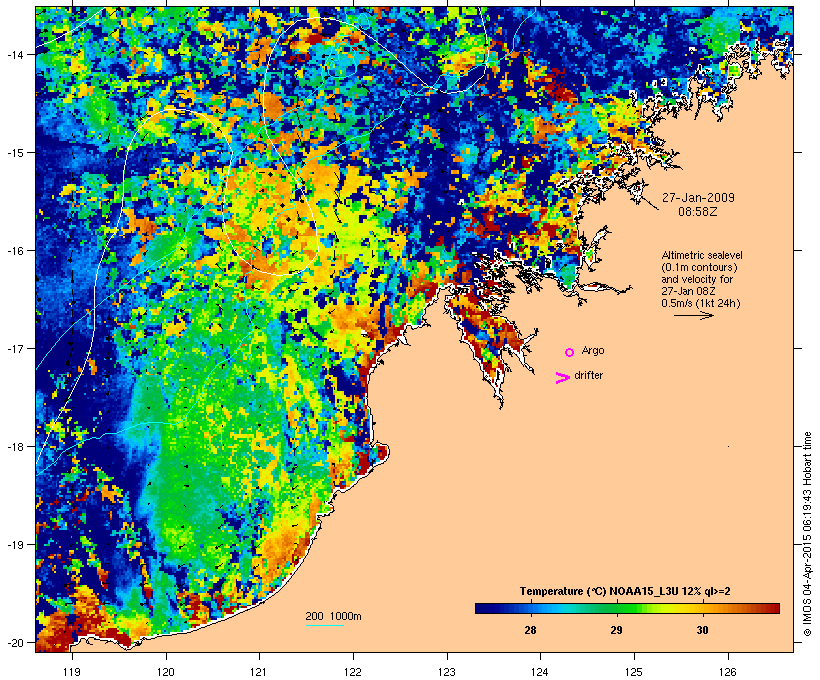The height and width of the screenshot is (680, 820).
Task: Click the IMOS copyright timestamp text
Action: [807, 534]
